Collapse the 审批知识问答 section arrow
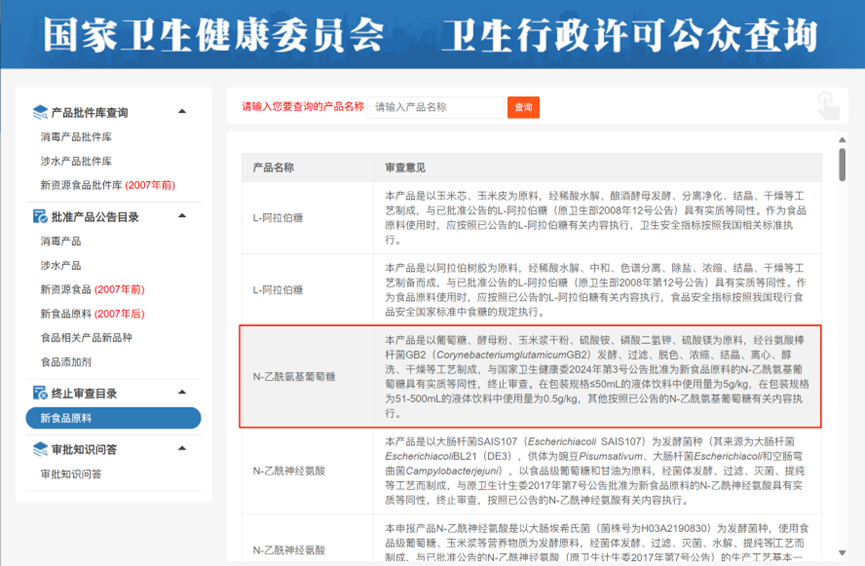The width and height of the screenshot is (865, 566). point(182,448)
